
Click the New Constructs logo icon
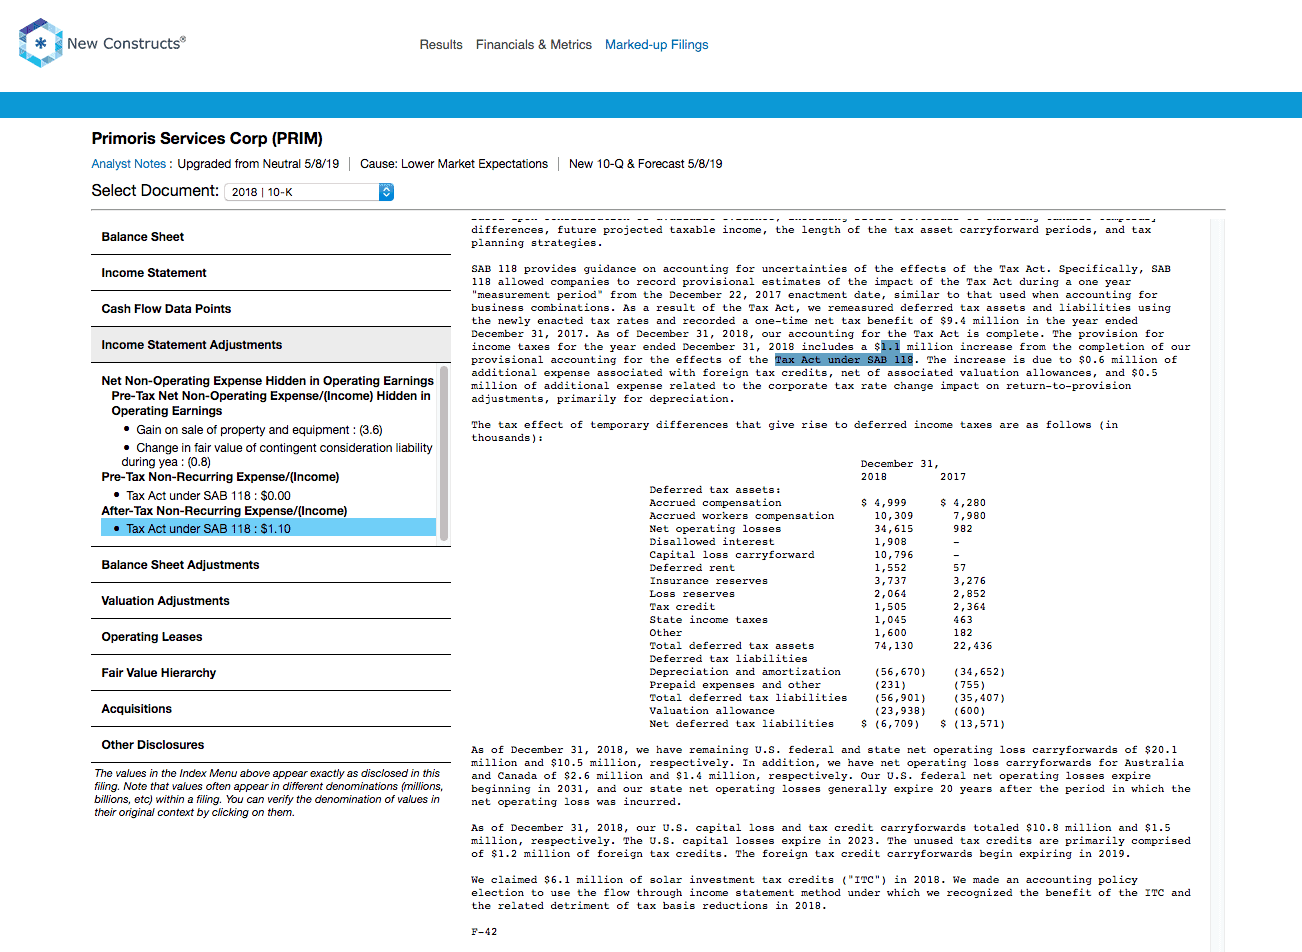click(x=40, y=43)
